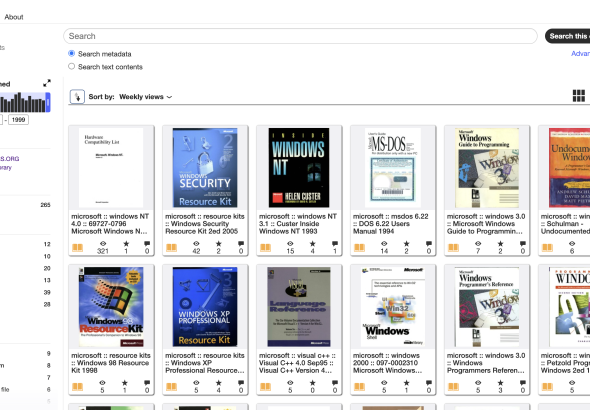The height and width of the screenshot is (410, 590).
Task: Open the Inside Windows NT book thumbnail
Action: click(299, 168)
